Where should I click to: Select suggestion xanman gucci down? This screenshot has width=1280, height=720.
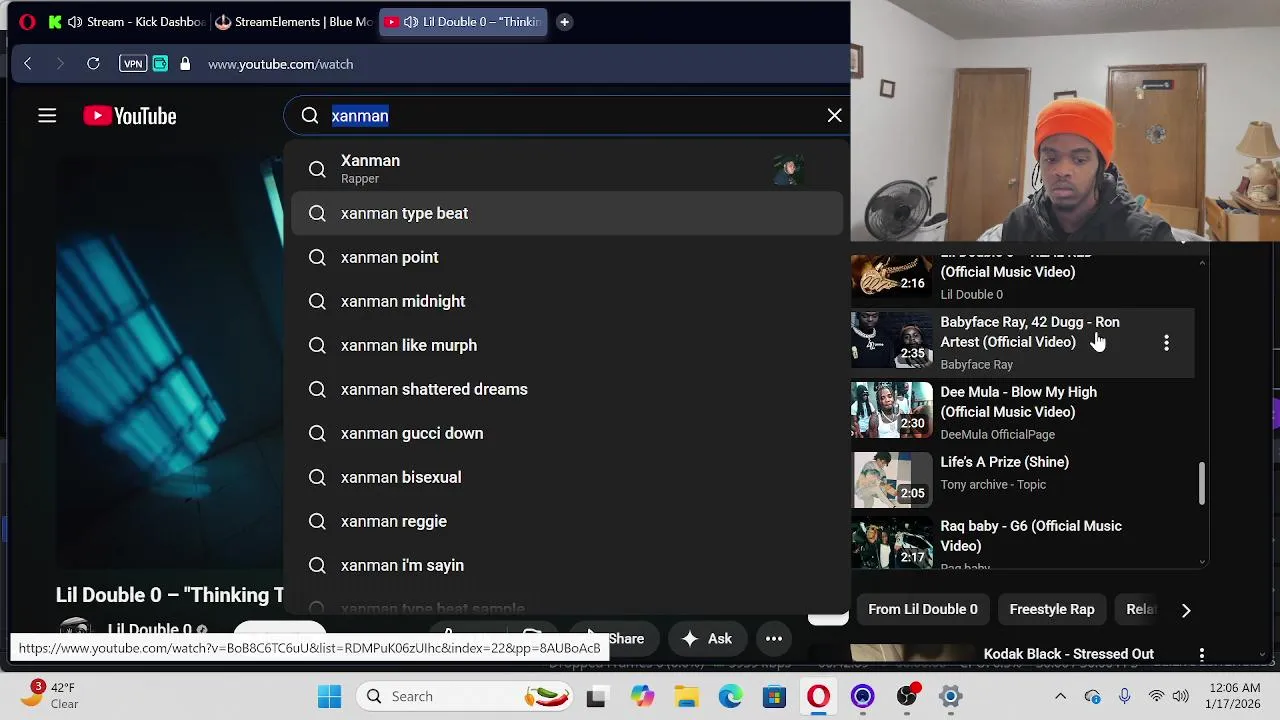coord(566,433)
